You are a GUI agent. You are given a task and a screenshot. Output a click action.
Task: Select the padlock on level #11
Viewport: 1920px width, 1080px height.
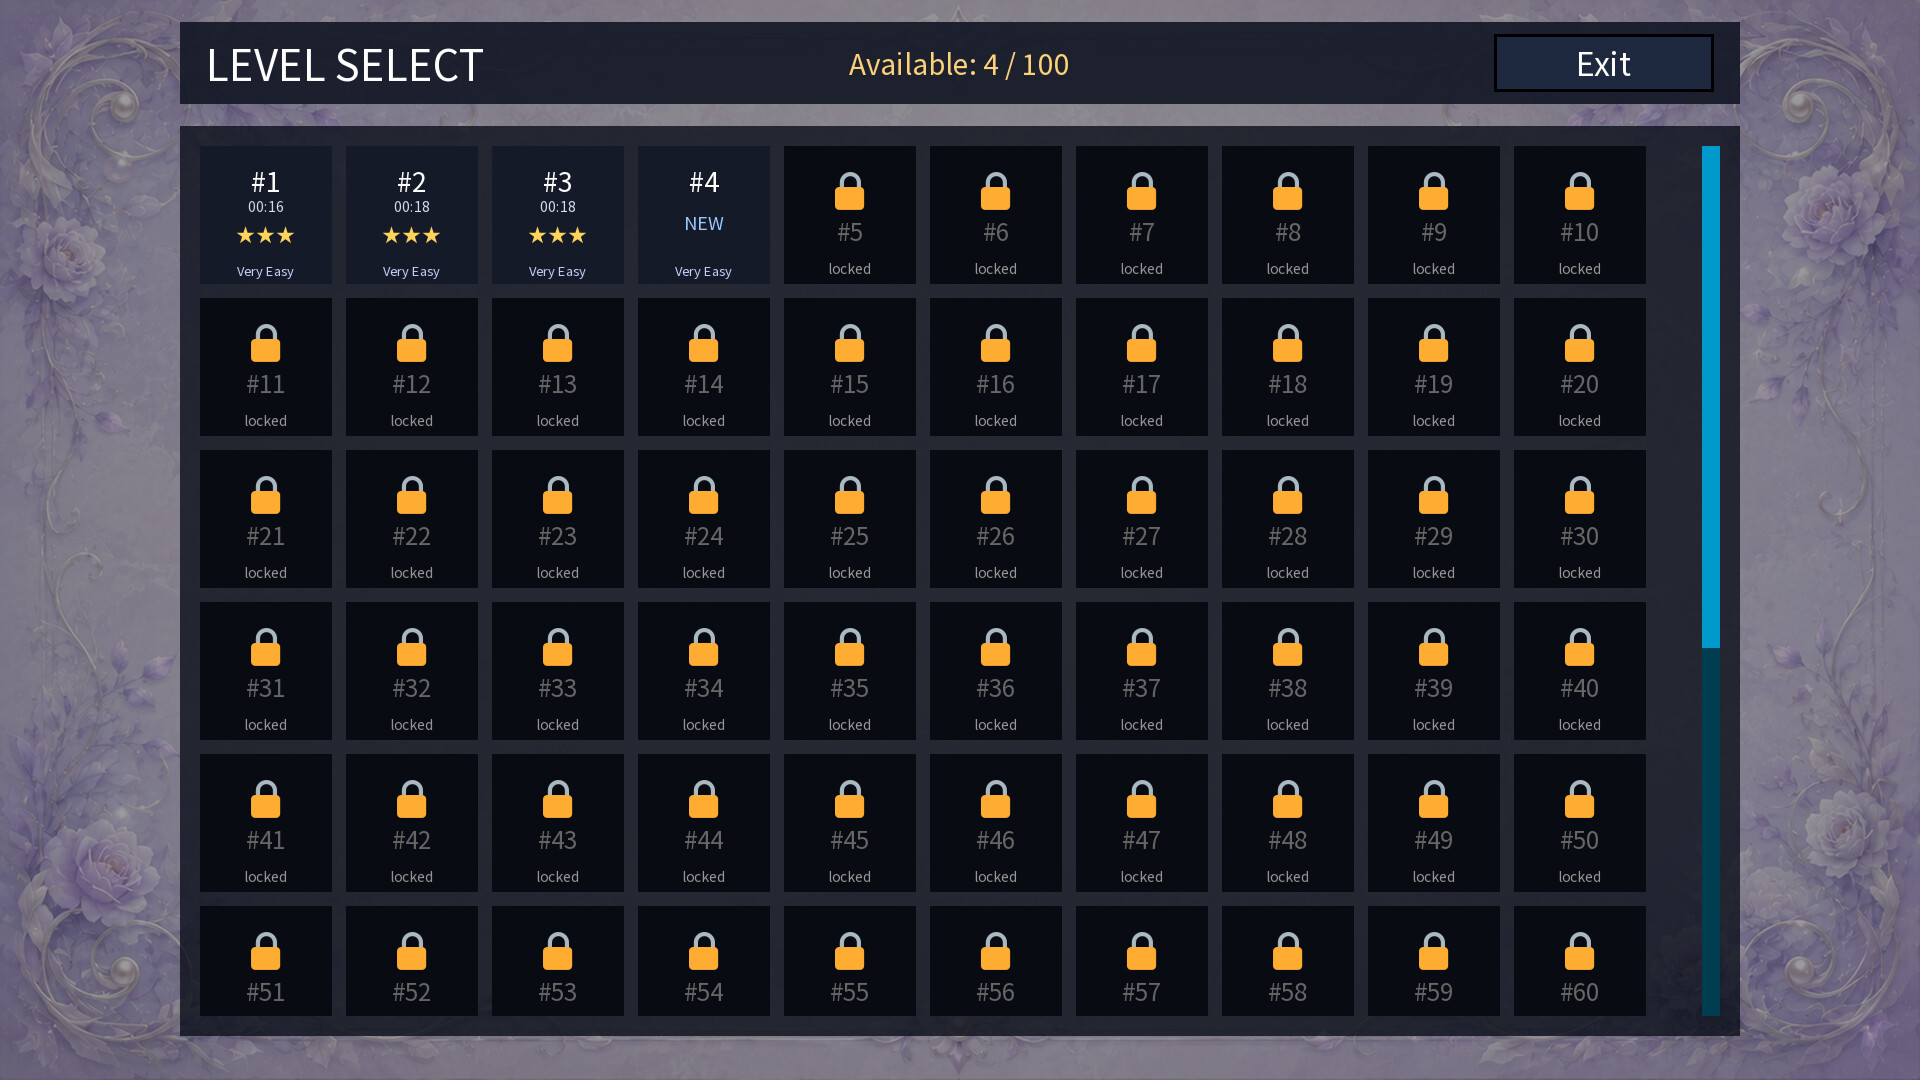(x=266, y=343)
